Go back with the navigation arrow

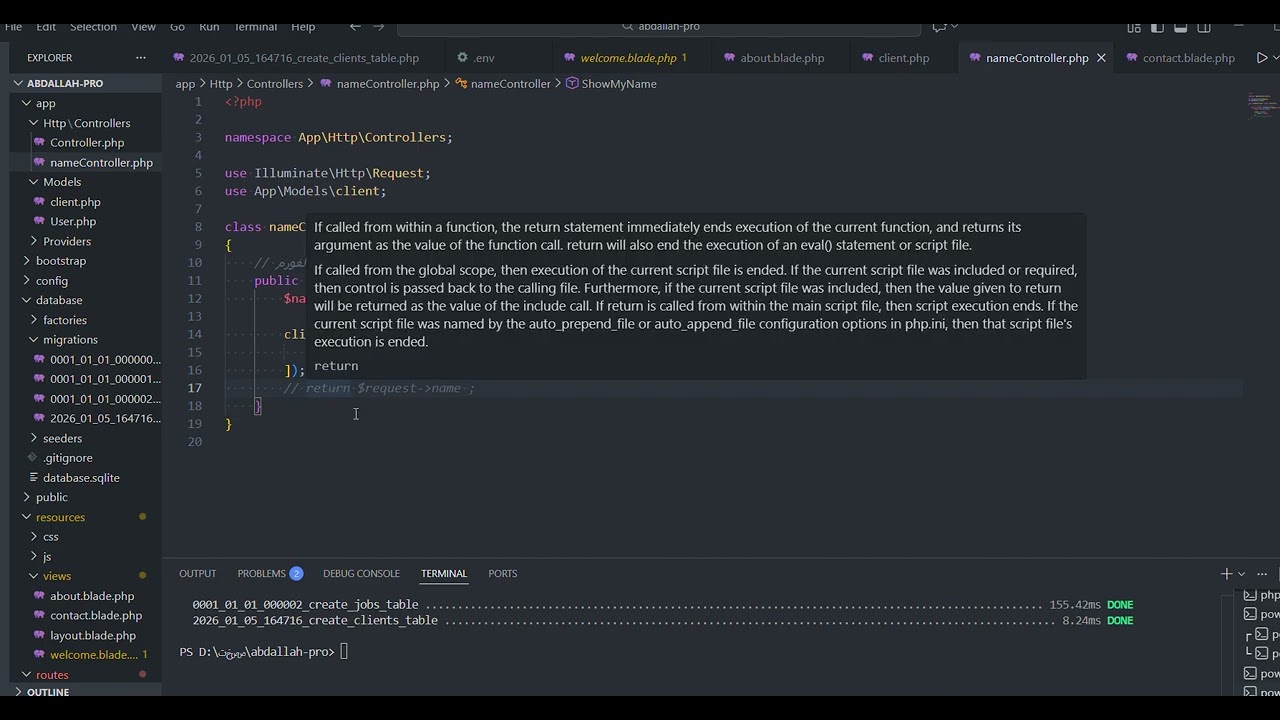tap(355, 27)
